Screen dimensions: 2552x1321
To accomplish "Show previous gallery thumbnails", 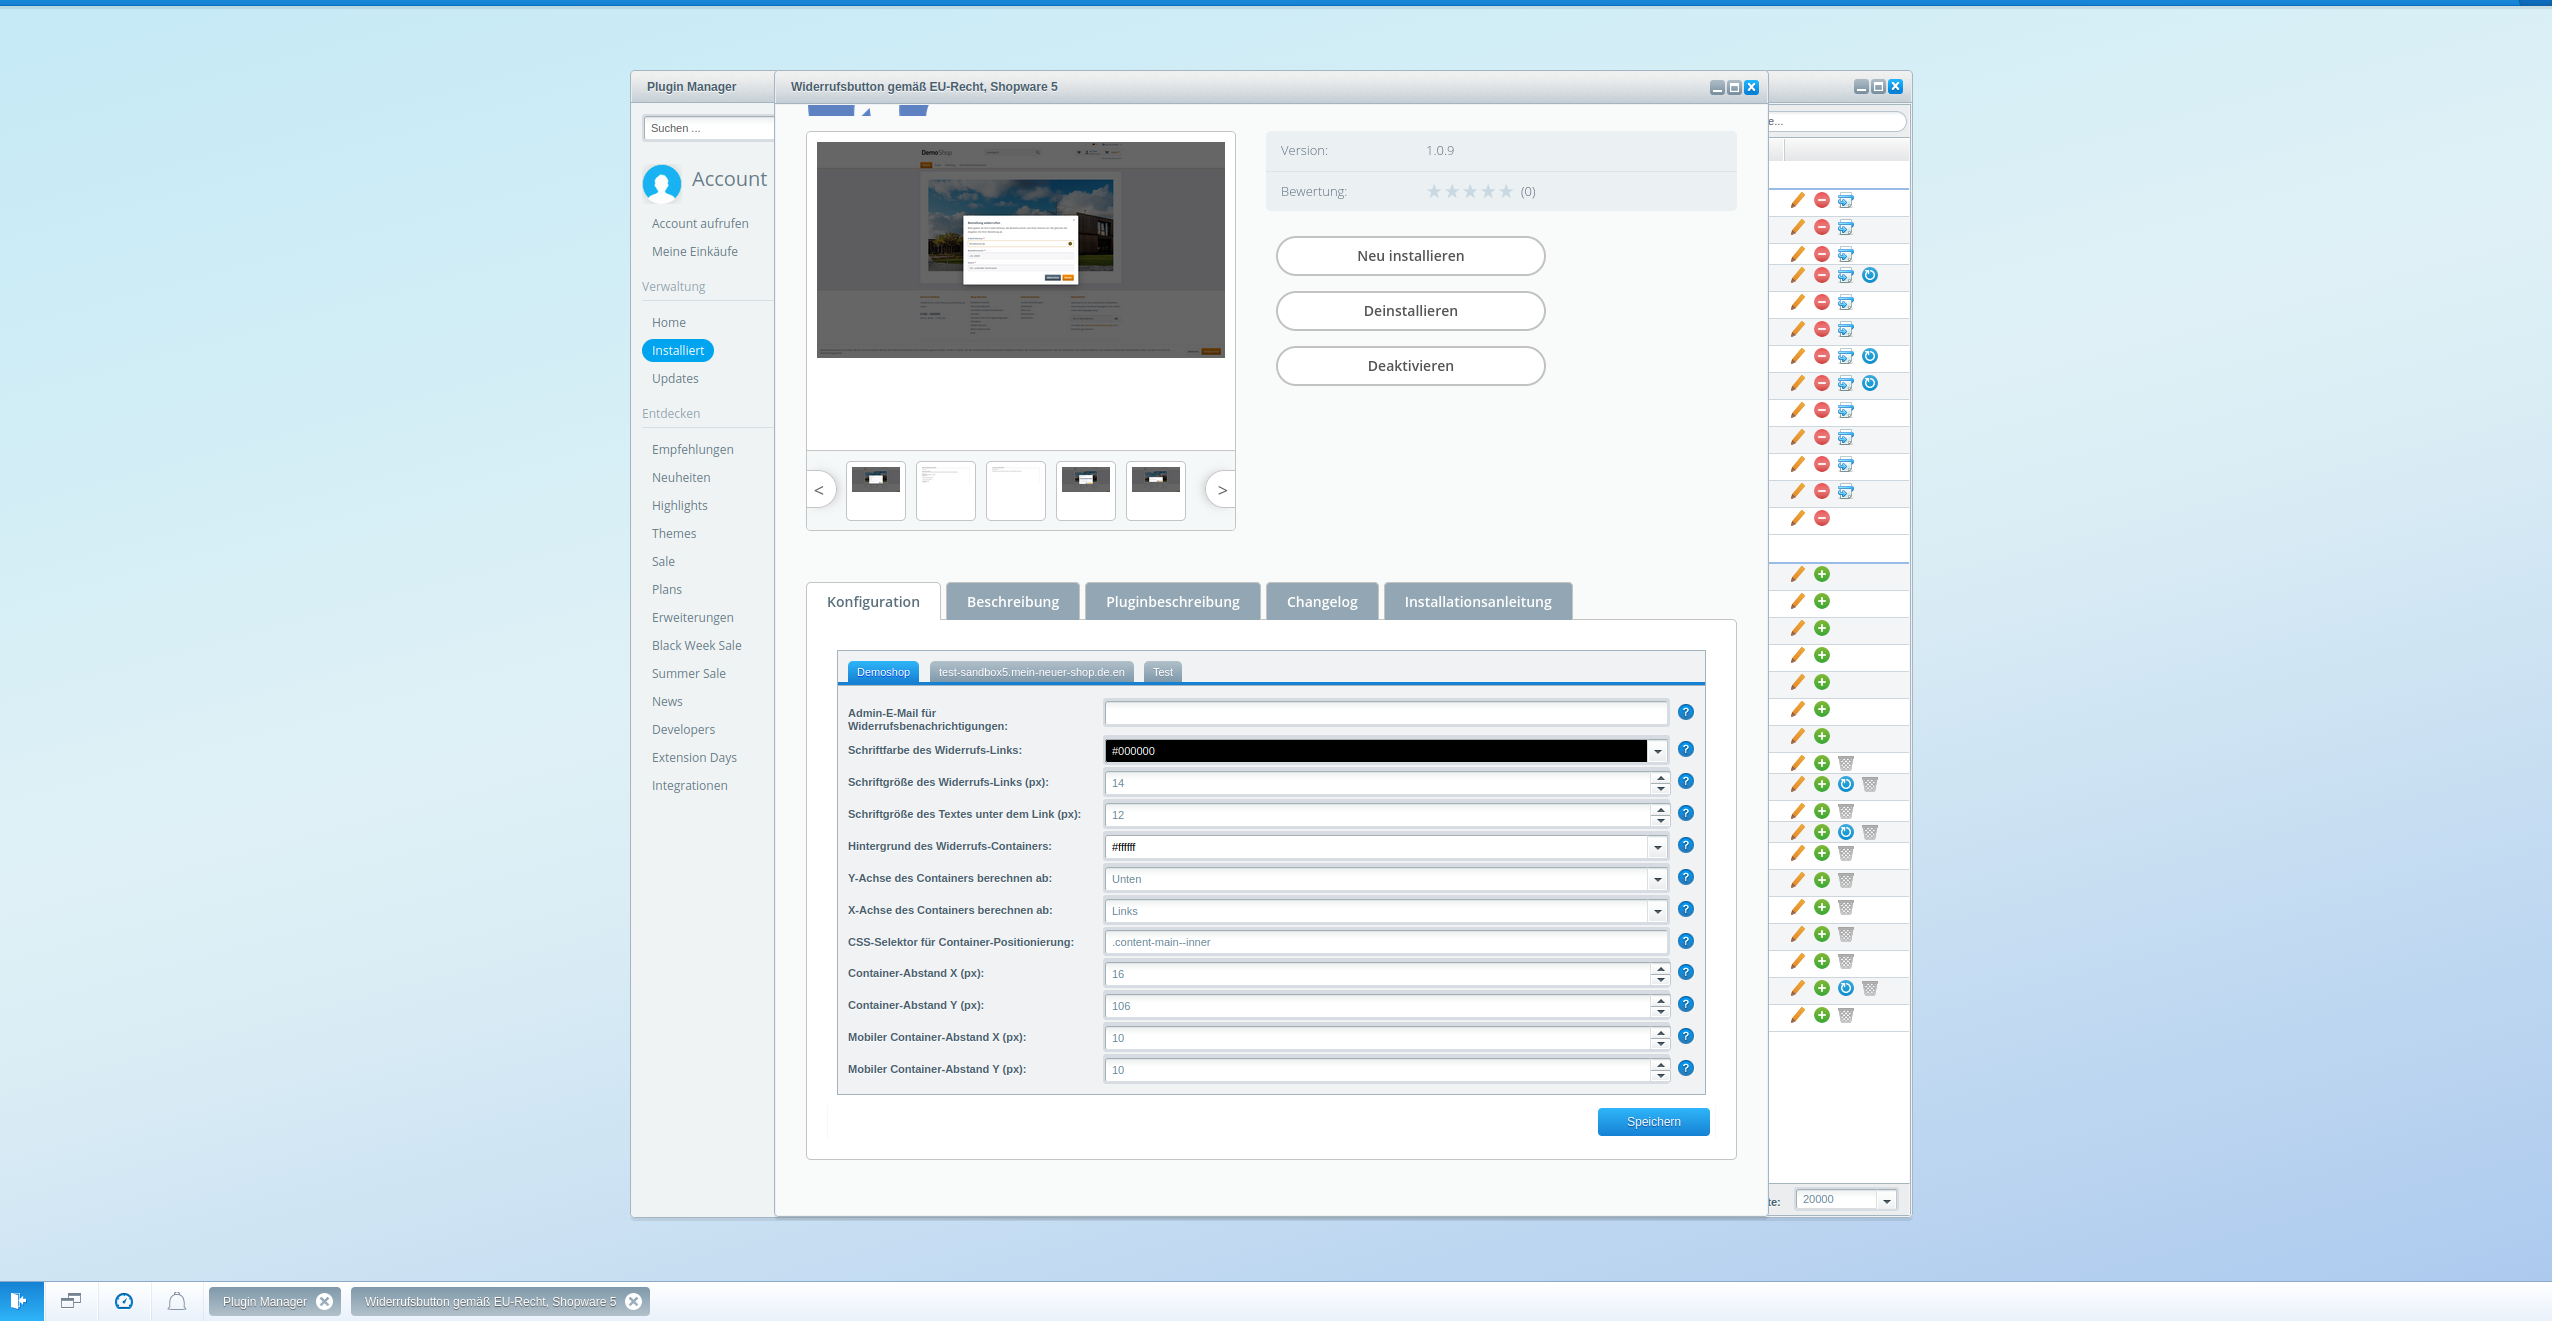I will click(x=820, y=490).
